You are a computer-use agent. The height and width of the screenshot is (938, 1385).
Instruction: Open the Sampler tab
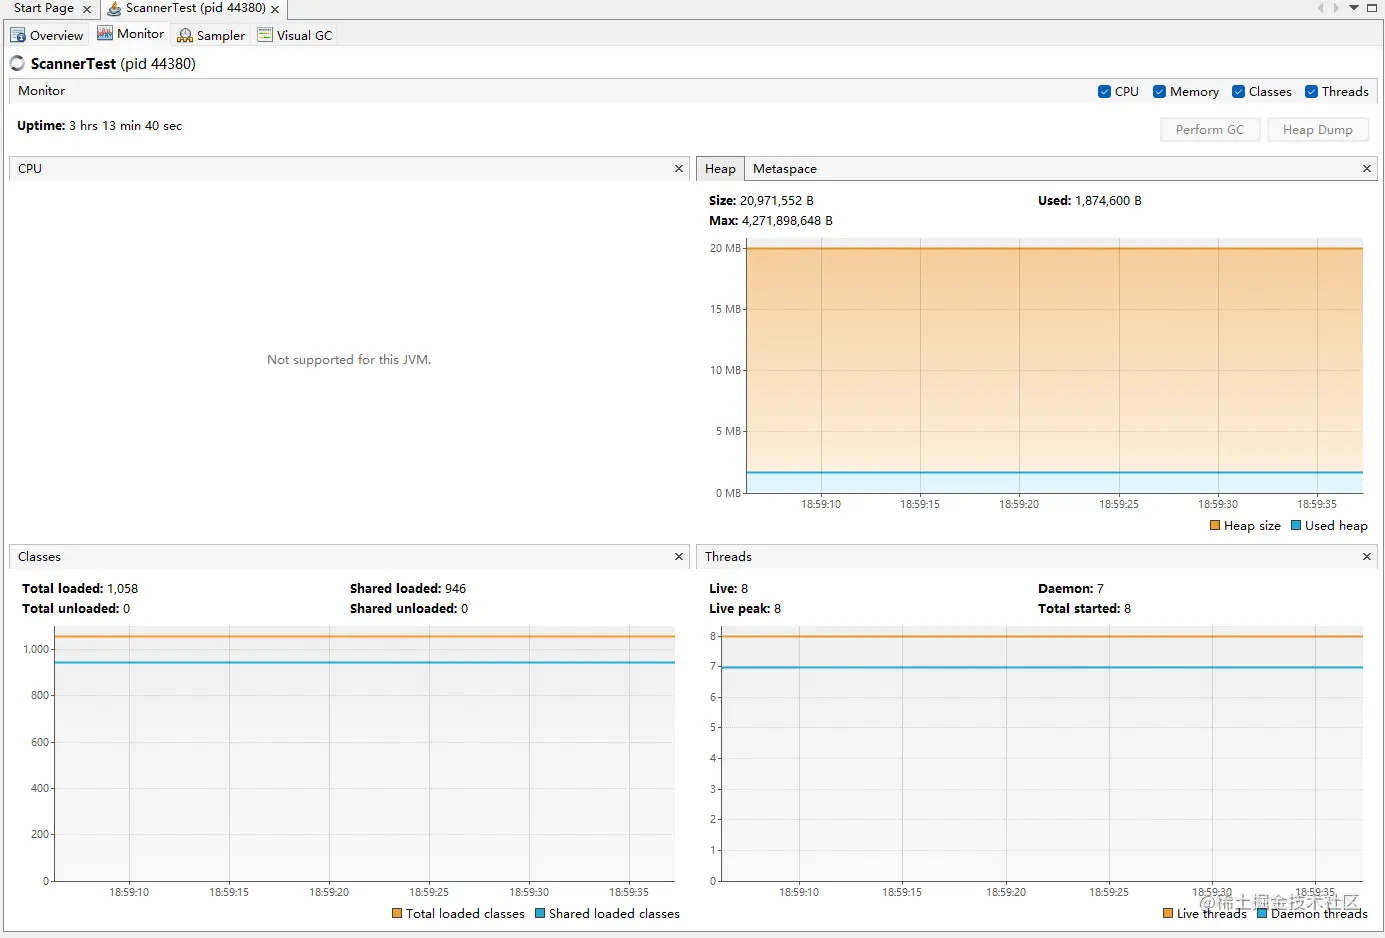coord(211,35)
